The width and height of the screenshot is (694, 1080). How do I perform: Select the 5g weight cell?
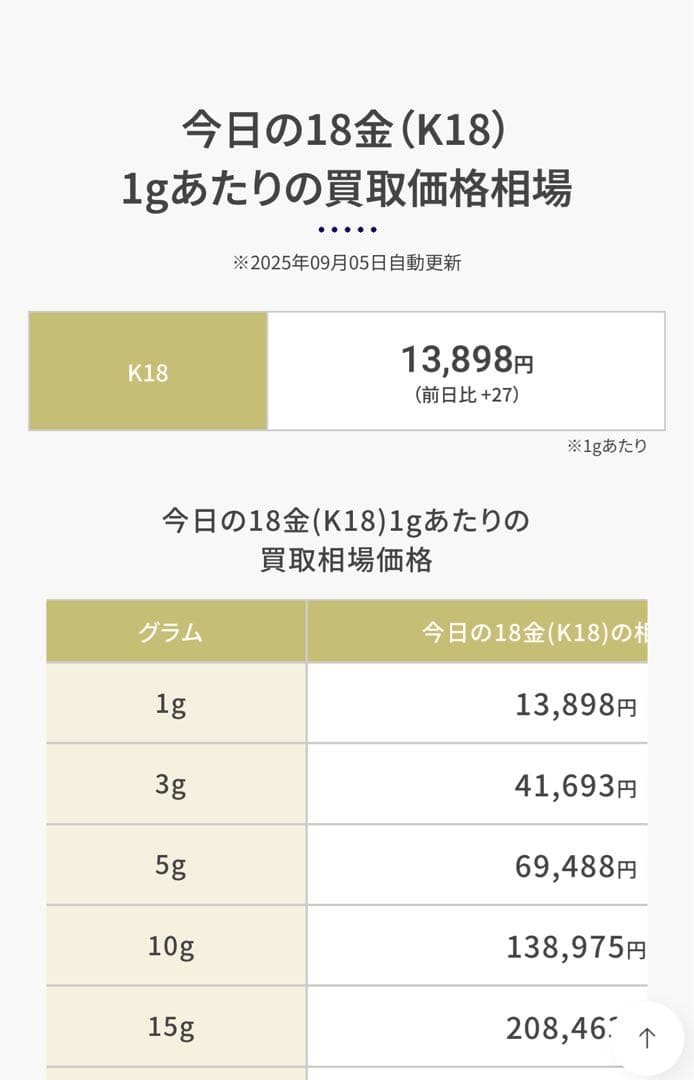(x=176, y=864)
